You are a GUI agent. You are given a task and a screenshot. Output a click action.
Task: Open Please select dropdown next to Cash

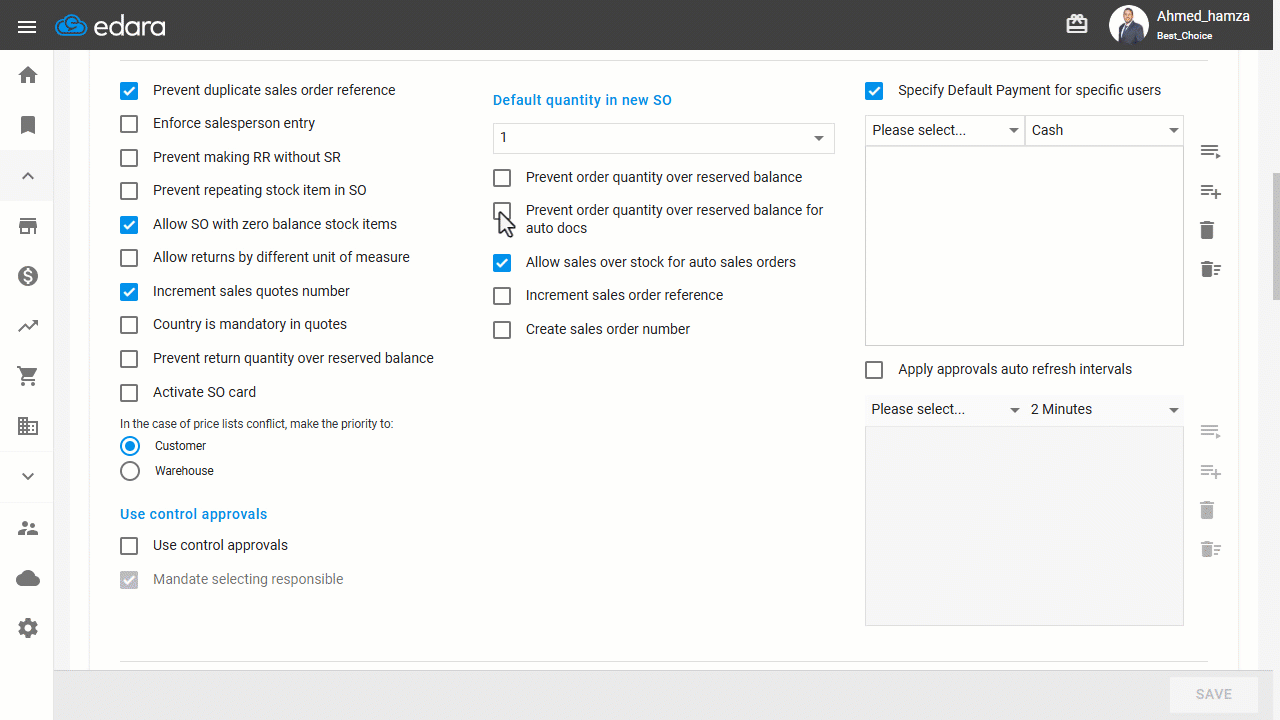point(945,131)
